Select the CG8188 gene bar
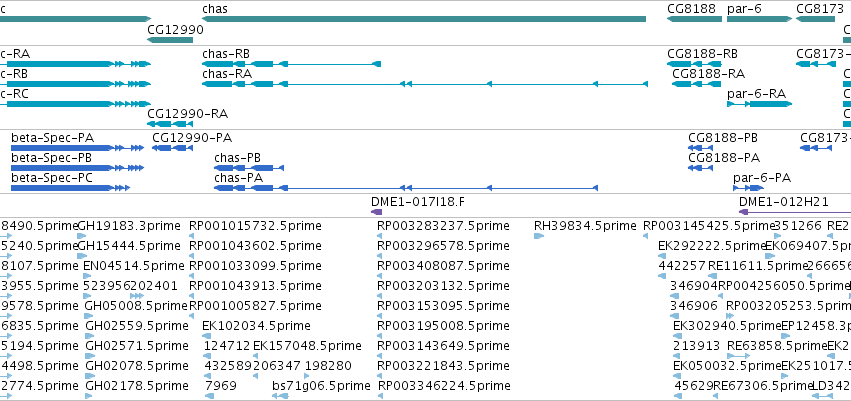The height and width of the screenshot is (401, 851). coord(694,19)
